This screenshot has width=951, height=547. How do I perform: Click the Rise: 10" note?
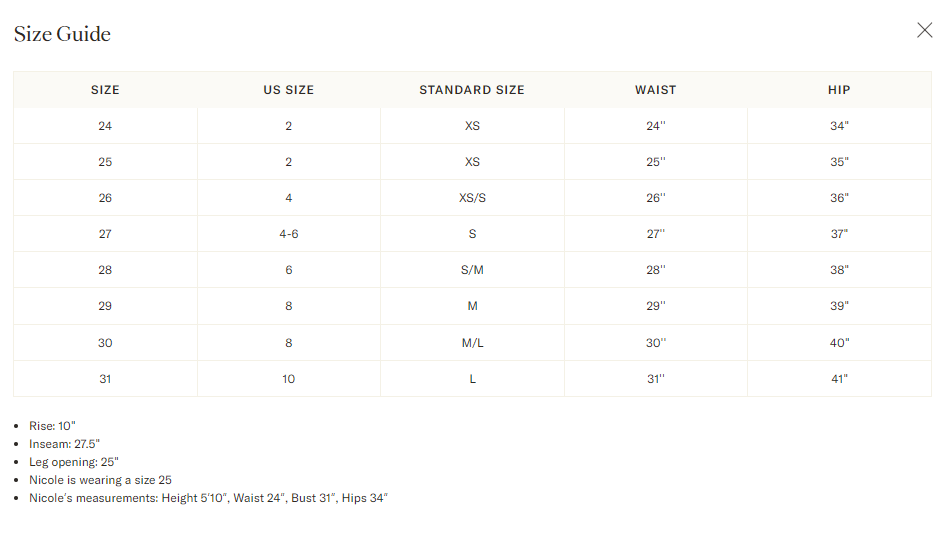click(52, 426)
